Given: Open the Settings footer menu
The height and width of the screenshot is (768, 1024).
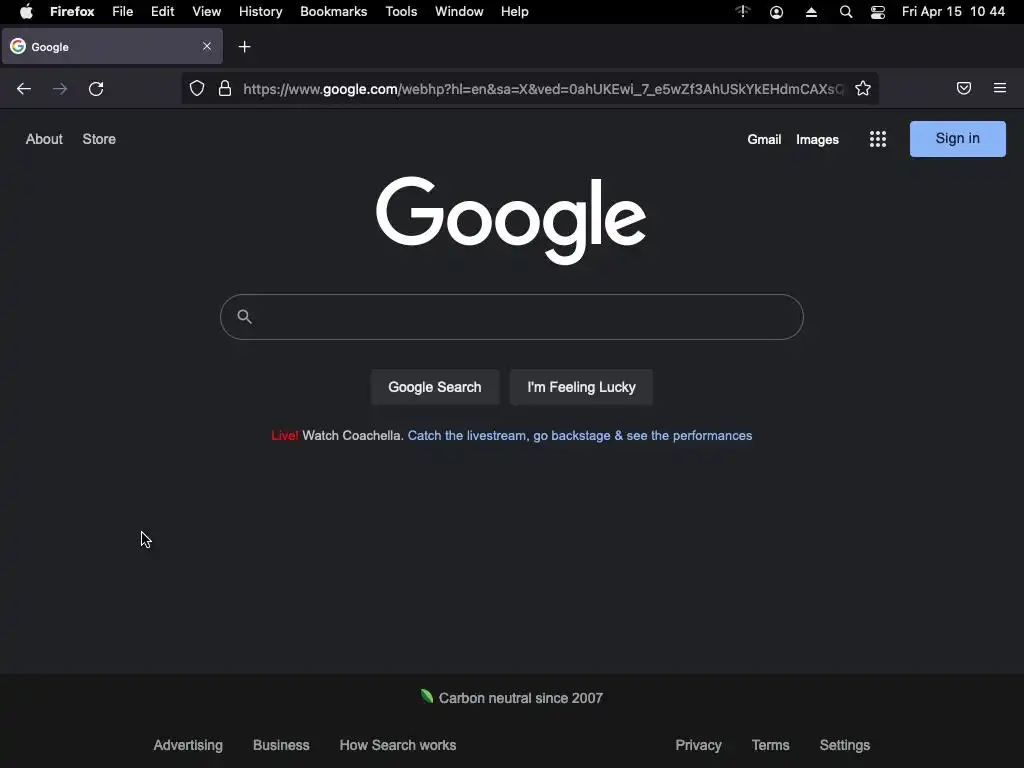Looking at the screenshot, I should 845,745.
